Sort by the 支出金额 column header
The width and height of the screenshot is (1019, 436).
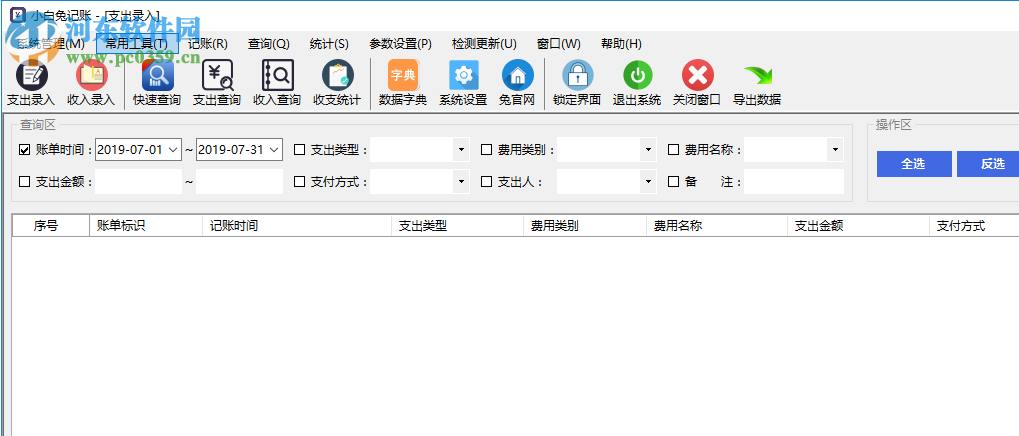858,226
